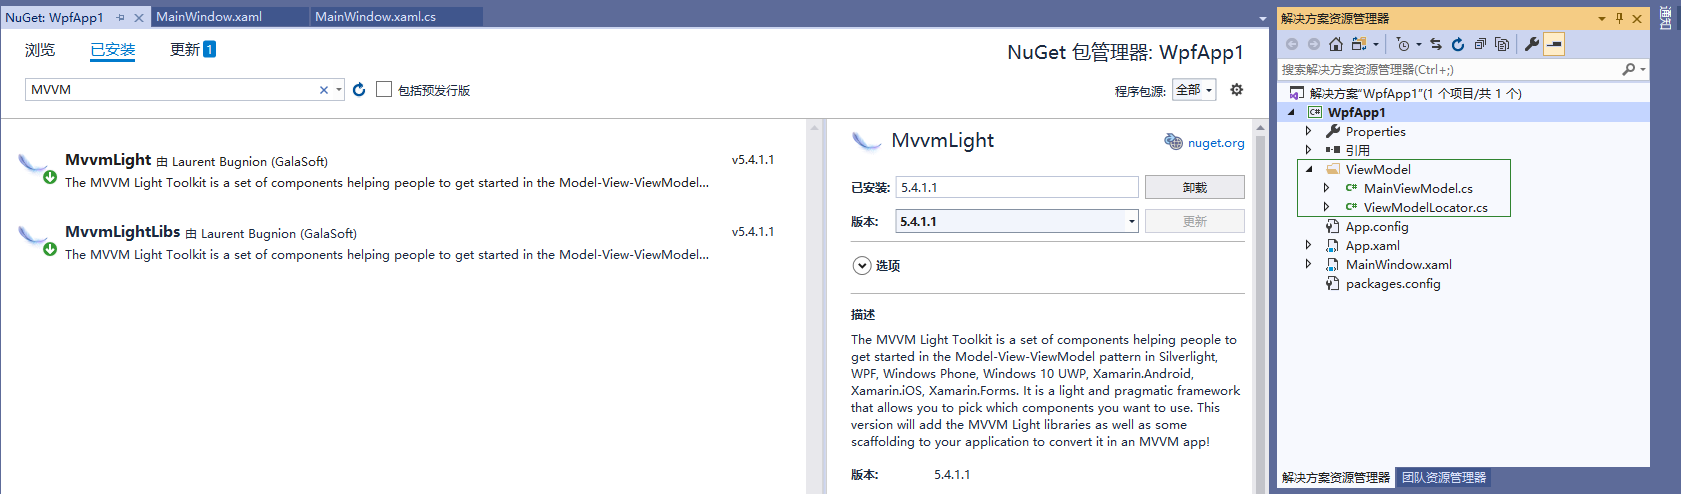Collapse the ViewModel folder
This screenshot has height=494, width=1681.
click(1309, 169)
